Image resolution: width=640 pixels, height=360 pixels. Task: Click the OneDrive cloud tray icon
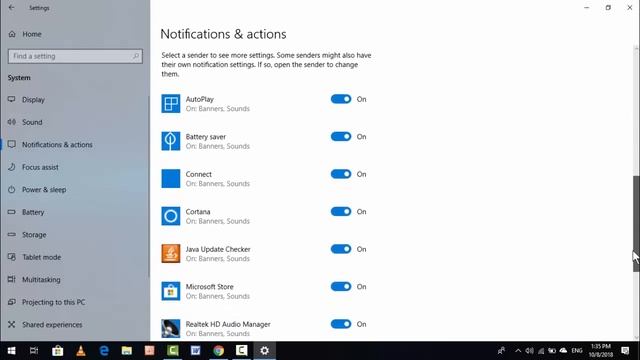click(x=563, y=351)
